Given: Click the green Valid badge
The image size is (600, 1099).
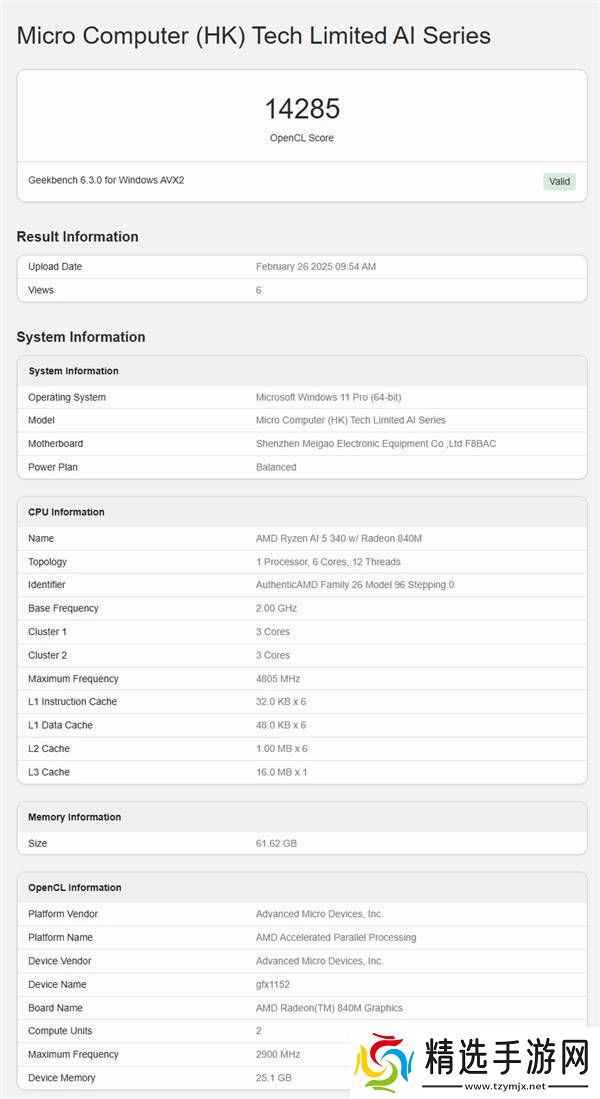Looking at the screenshot, I should pyautogui.click(x=559, y=181).
